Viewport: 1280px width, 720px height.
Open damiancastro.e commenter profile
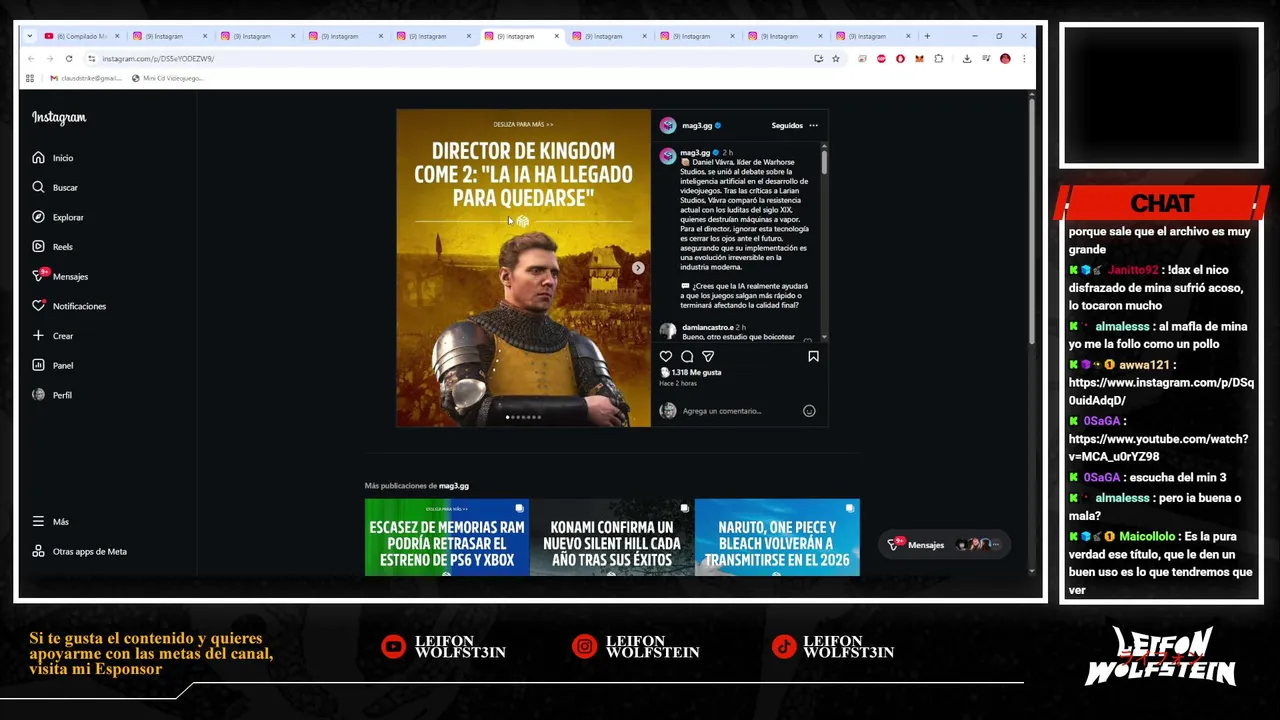click(707, 327)
